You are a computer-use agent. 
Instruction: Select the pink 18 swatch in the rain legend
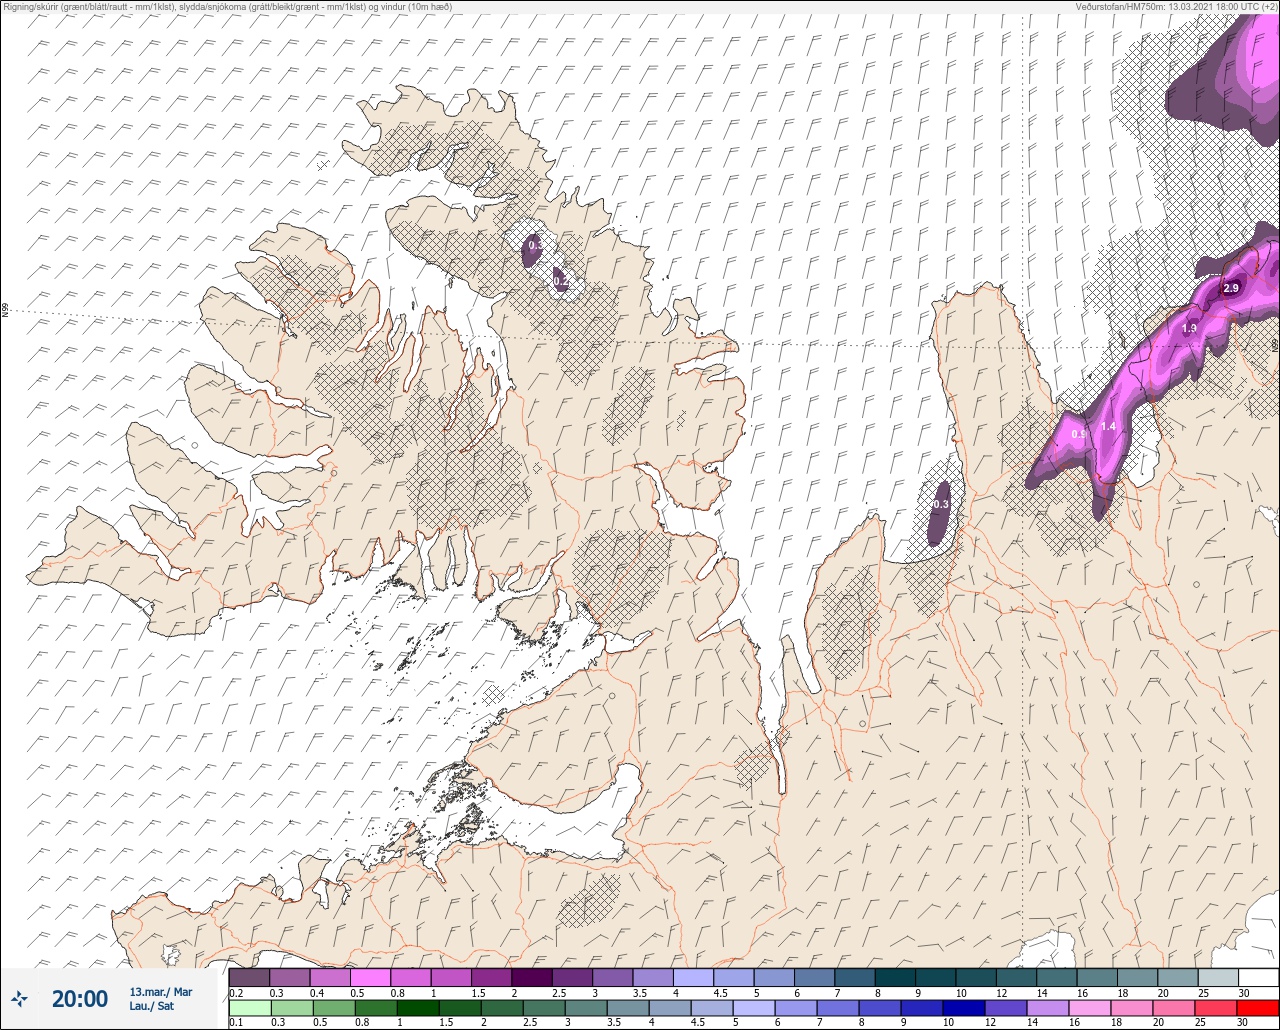pos(1132,1007)
